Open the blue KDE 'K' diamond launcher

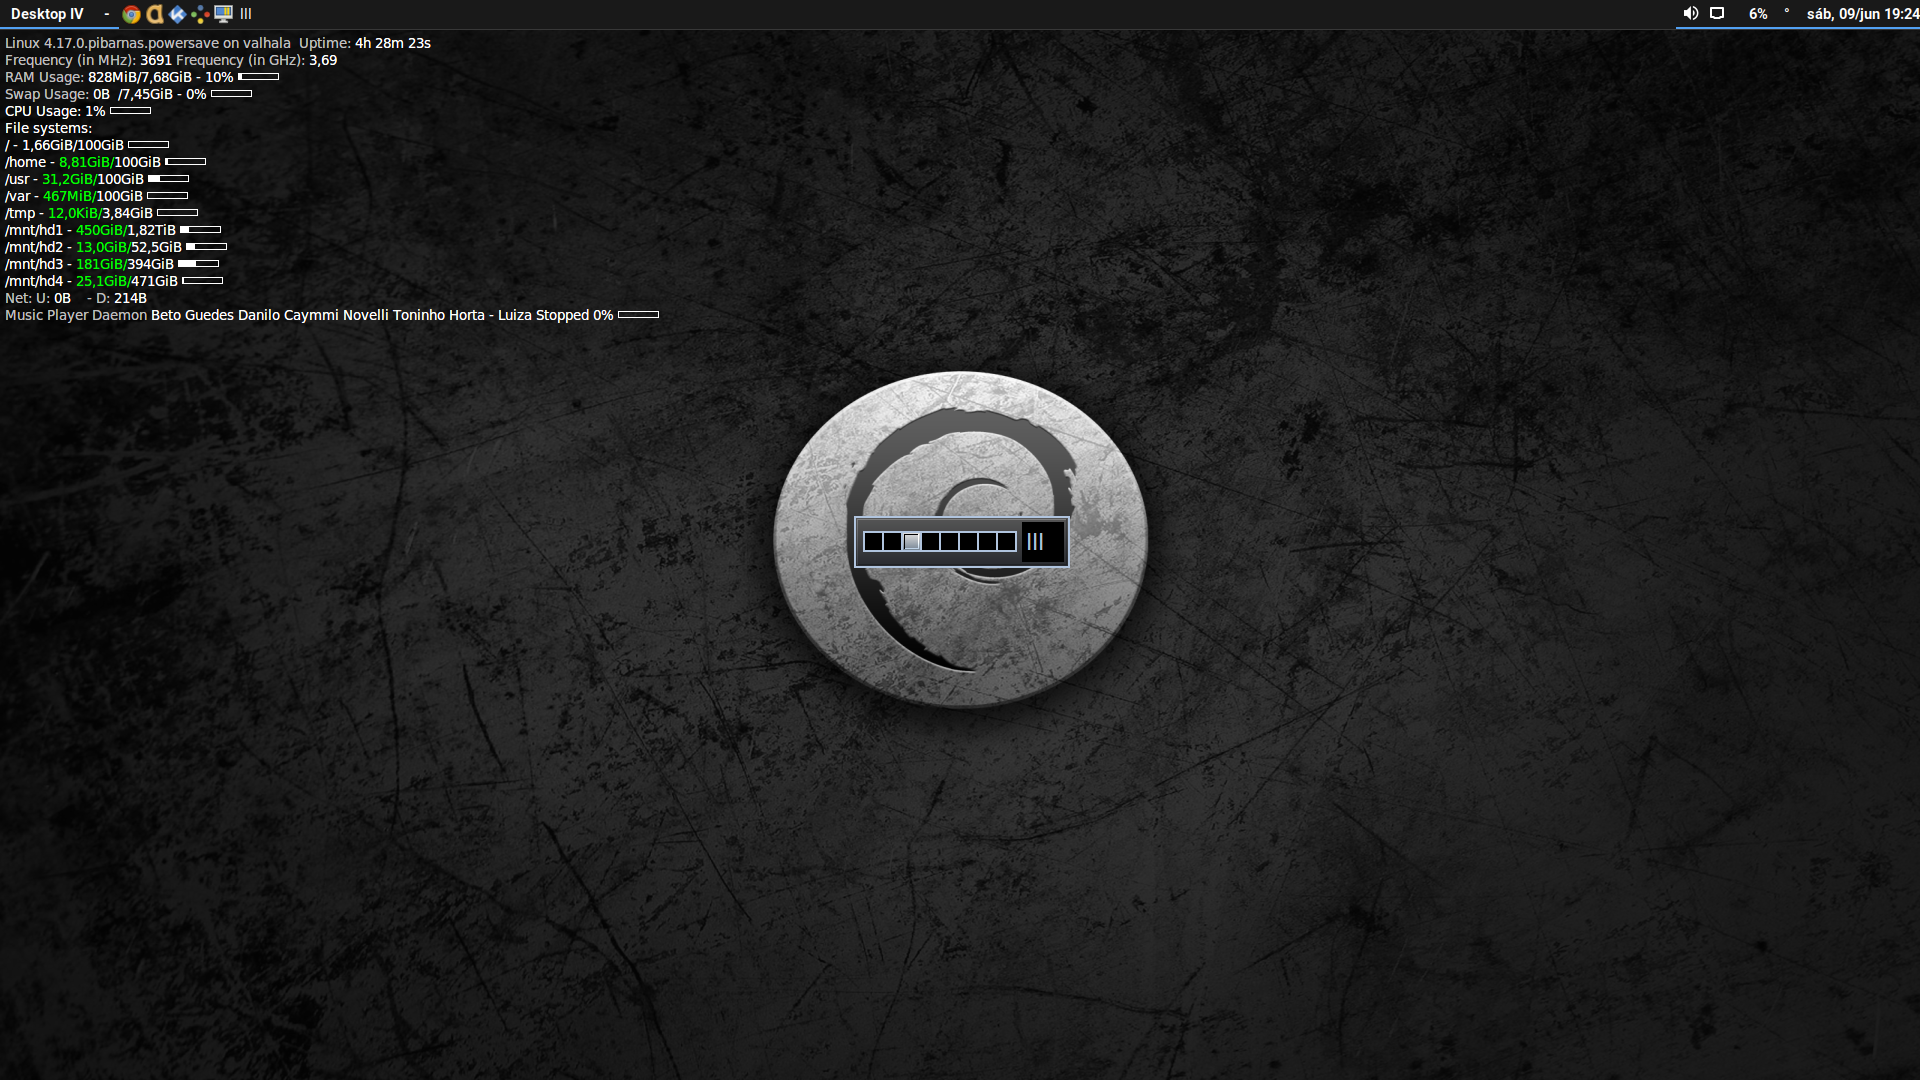point(177,14)
